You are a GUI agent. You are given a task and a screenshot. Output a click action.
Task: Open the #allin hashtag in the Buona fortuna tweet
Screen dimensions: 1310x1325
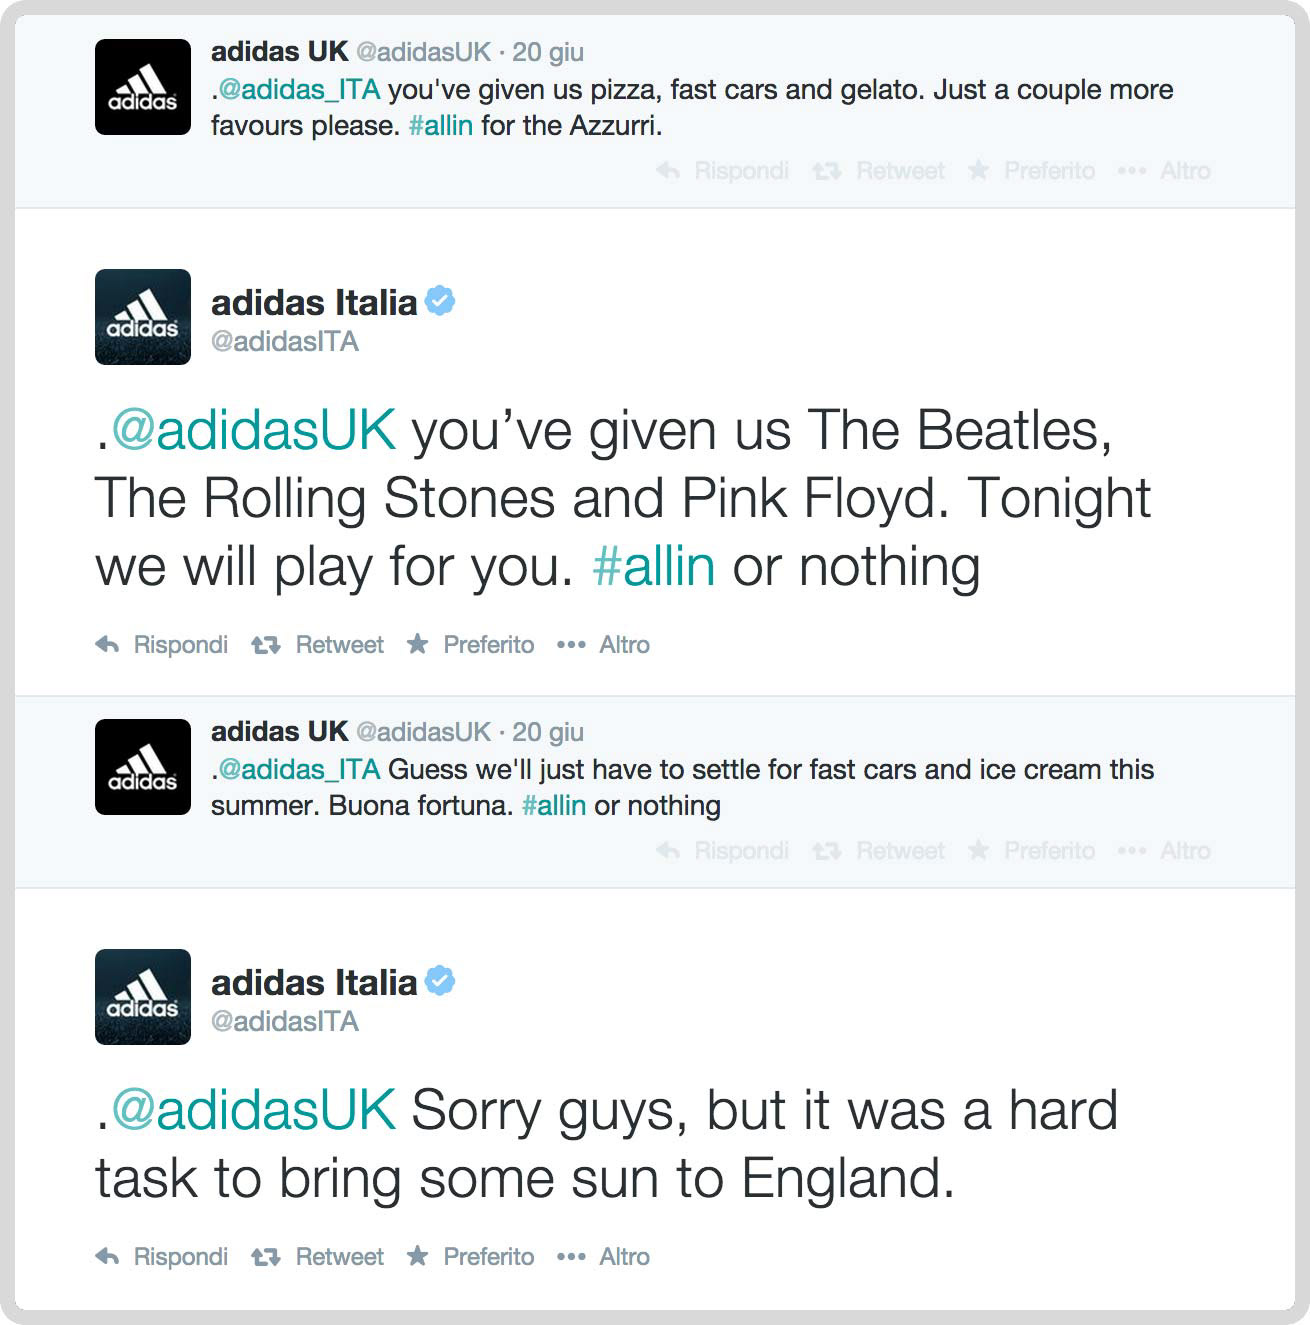554,806
